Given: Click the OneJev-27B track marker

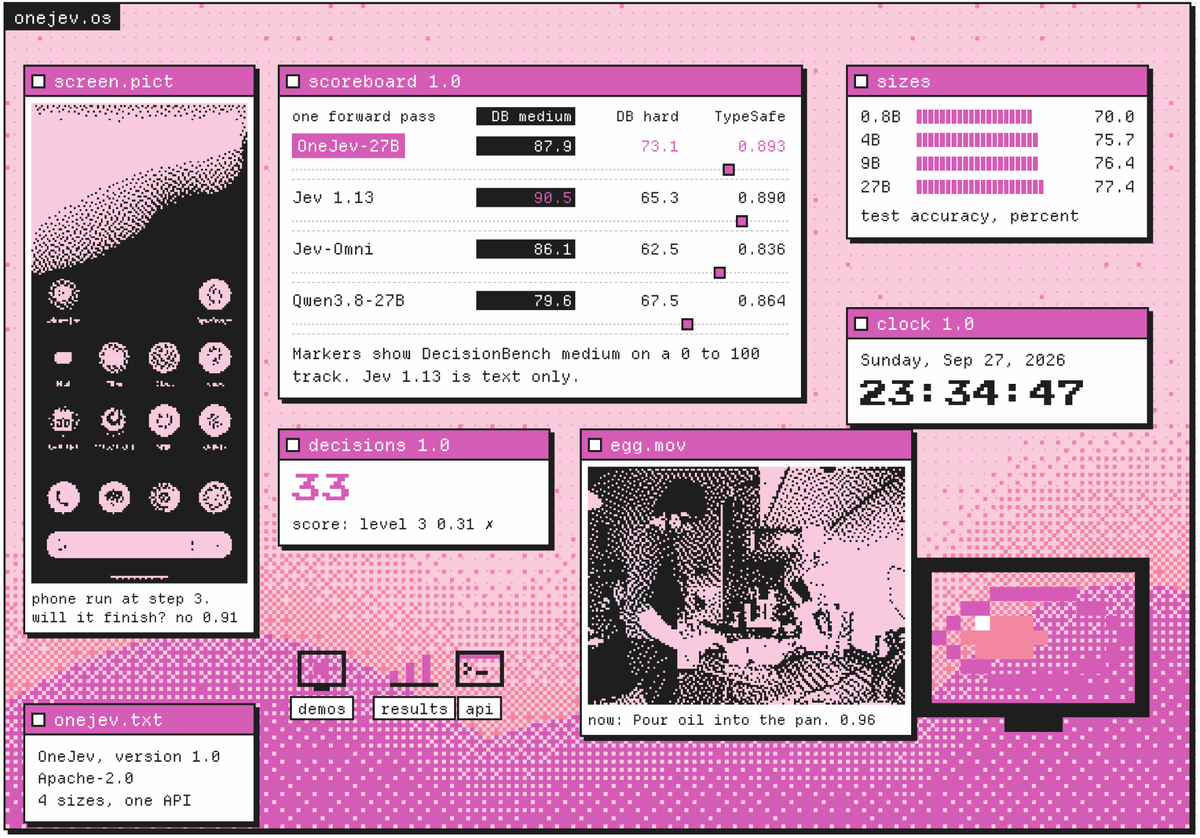Looking at the screenshot, I should coord(729,170).
